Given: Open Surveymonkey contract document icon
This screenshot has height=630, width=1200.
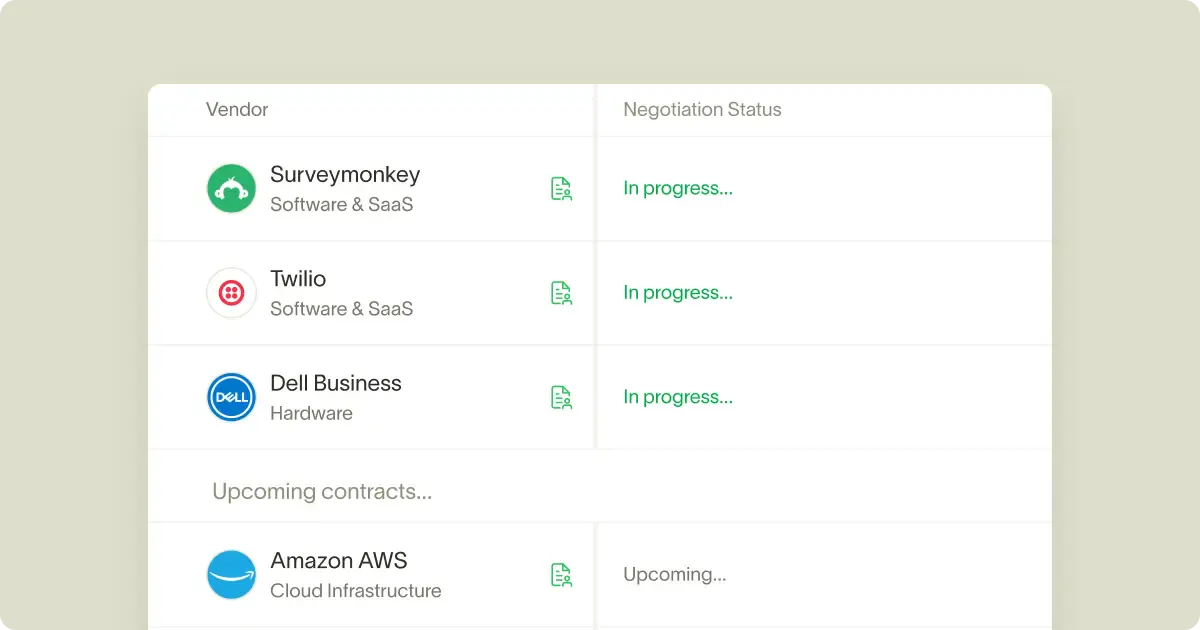Looking at the screenshot, I should point(561,189).
